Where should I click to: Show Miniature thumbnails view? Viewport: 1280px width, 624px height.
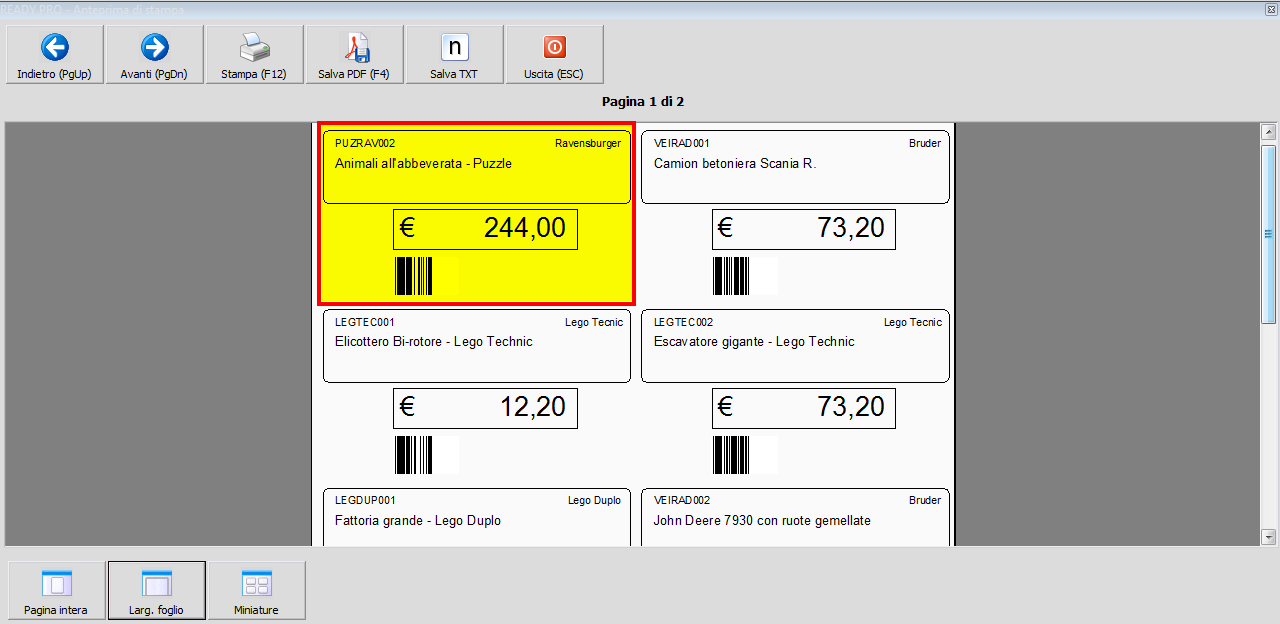tap(257, 590)
